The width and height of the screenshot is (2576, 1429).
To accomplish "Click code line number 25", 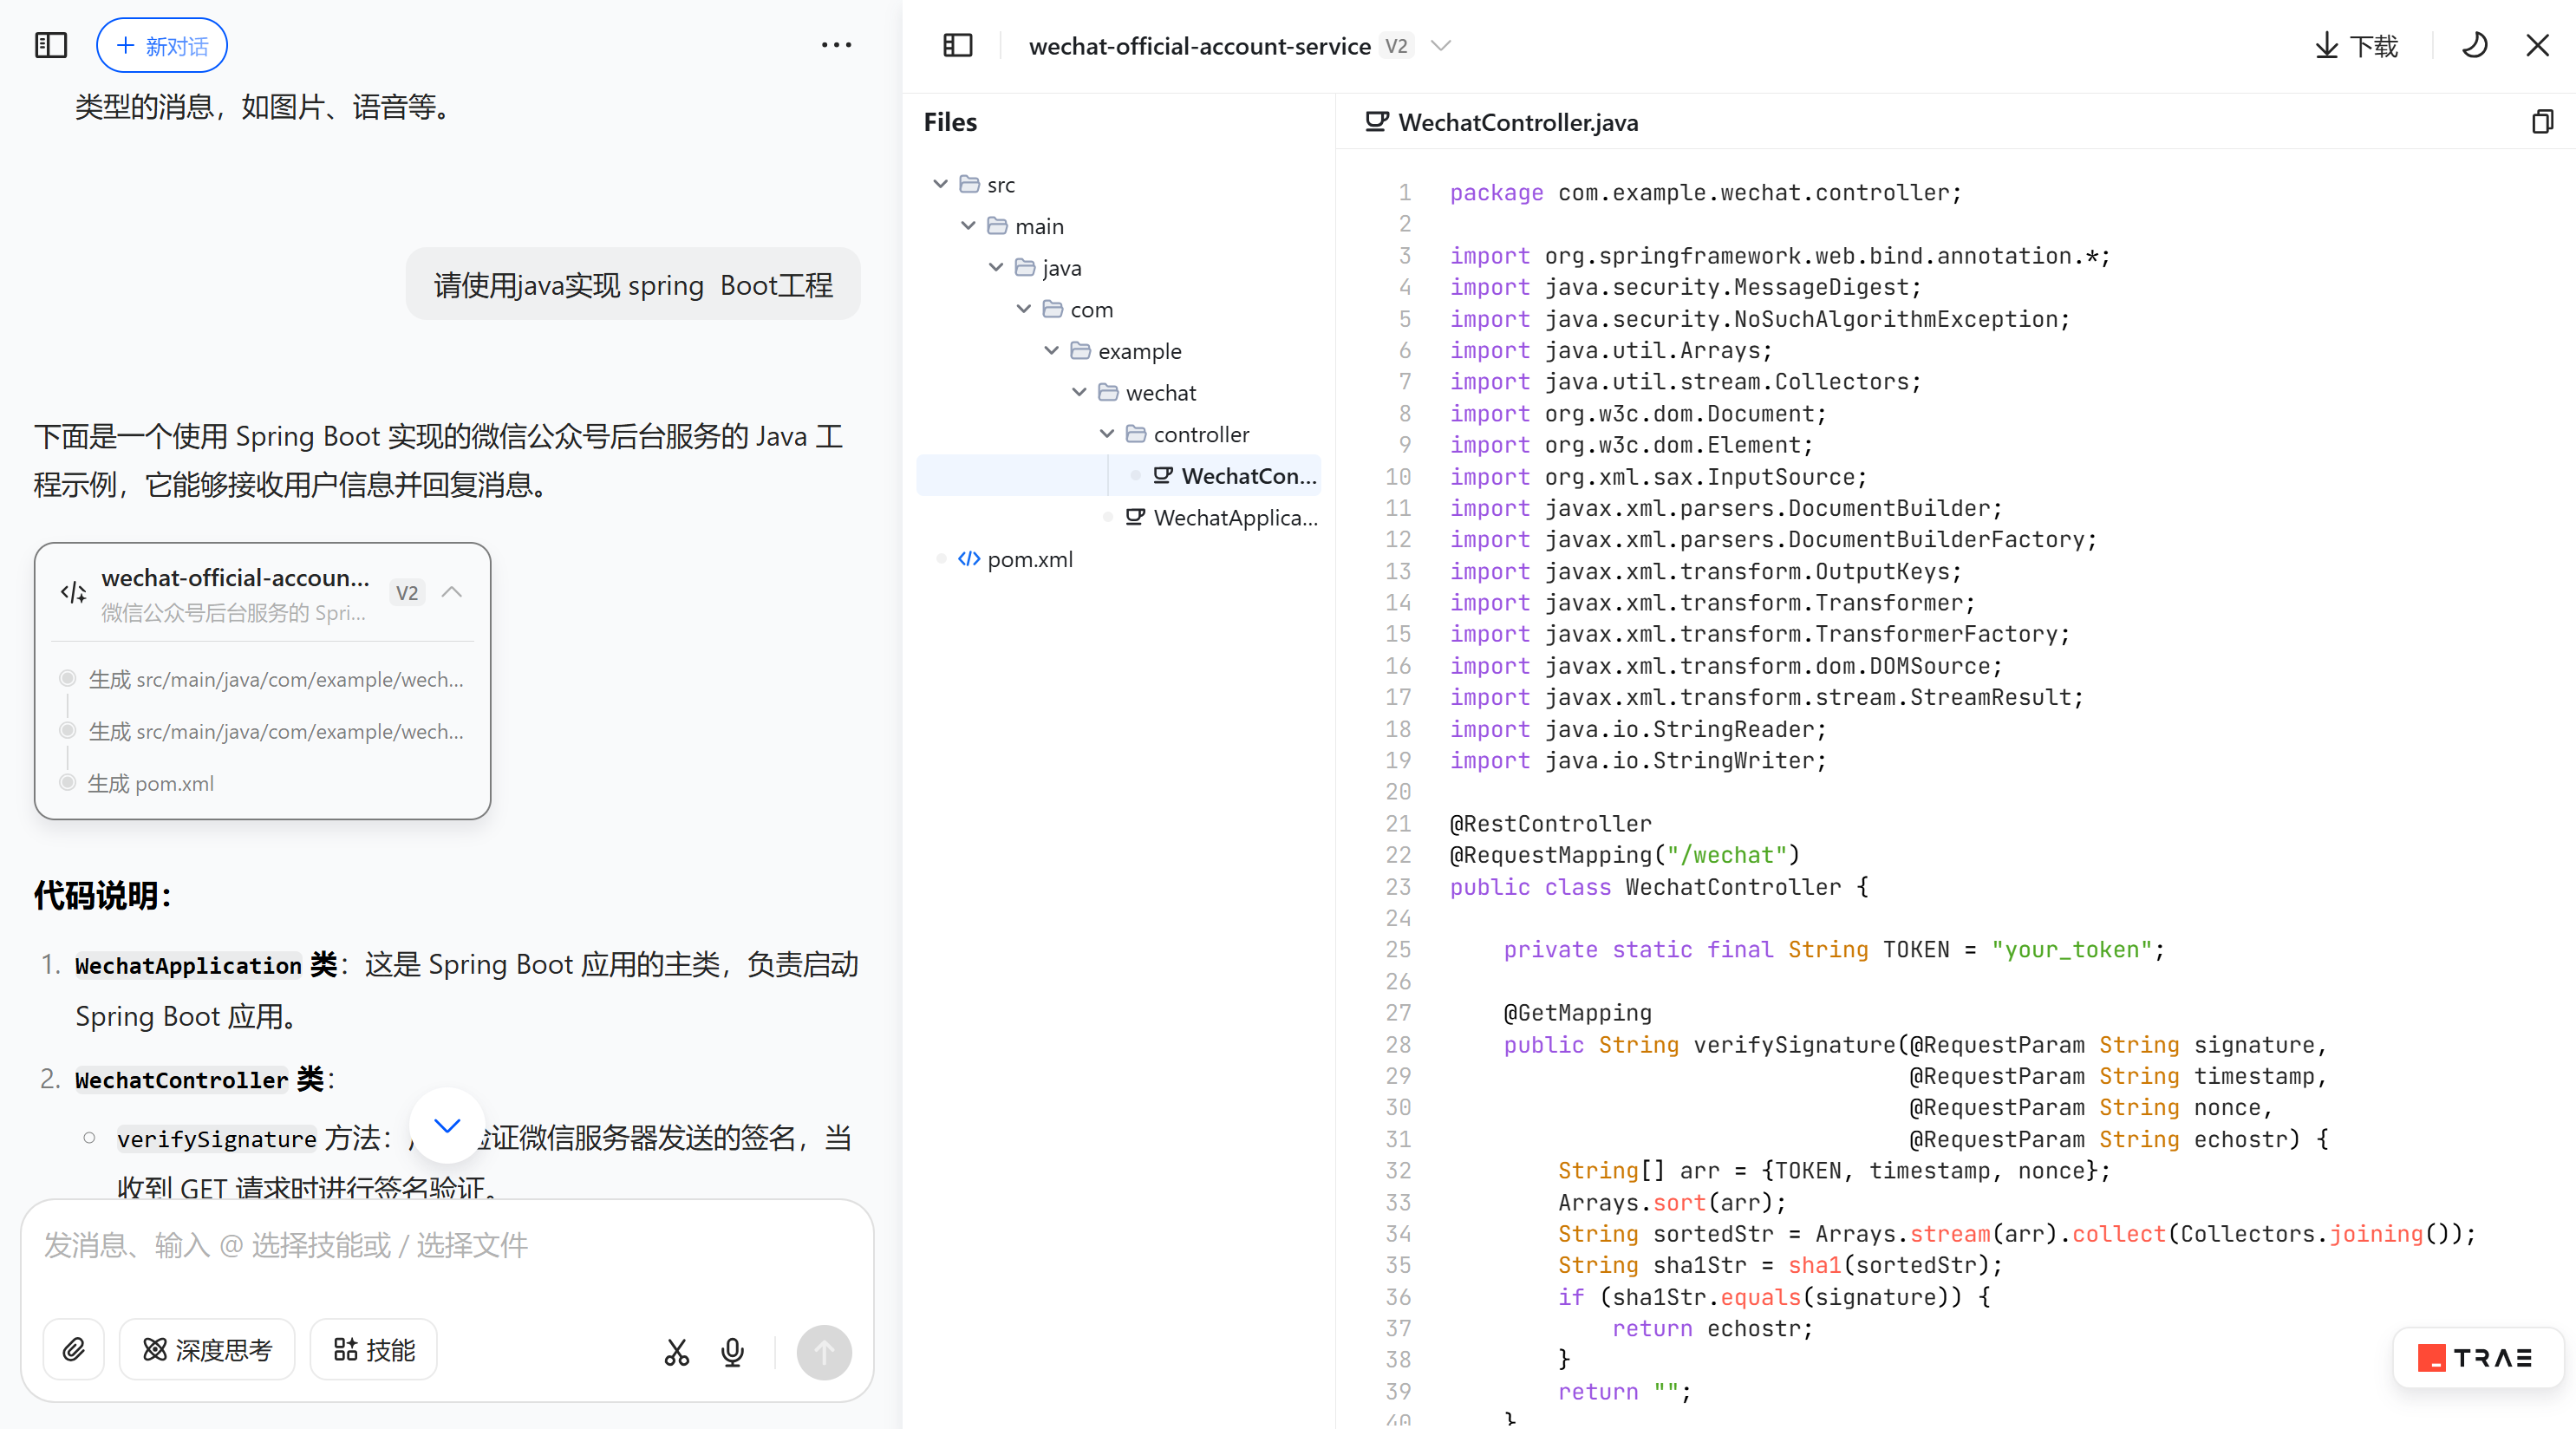I will 1398,950.
